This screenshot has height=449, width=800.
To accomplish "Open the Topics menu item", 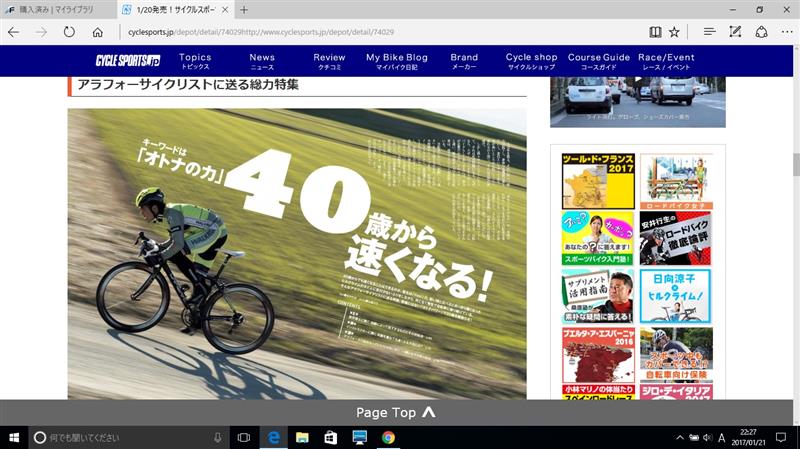I will coord(195,61).
